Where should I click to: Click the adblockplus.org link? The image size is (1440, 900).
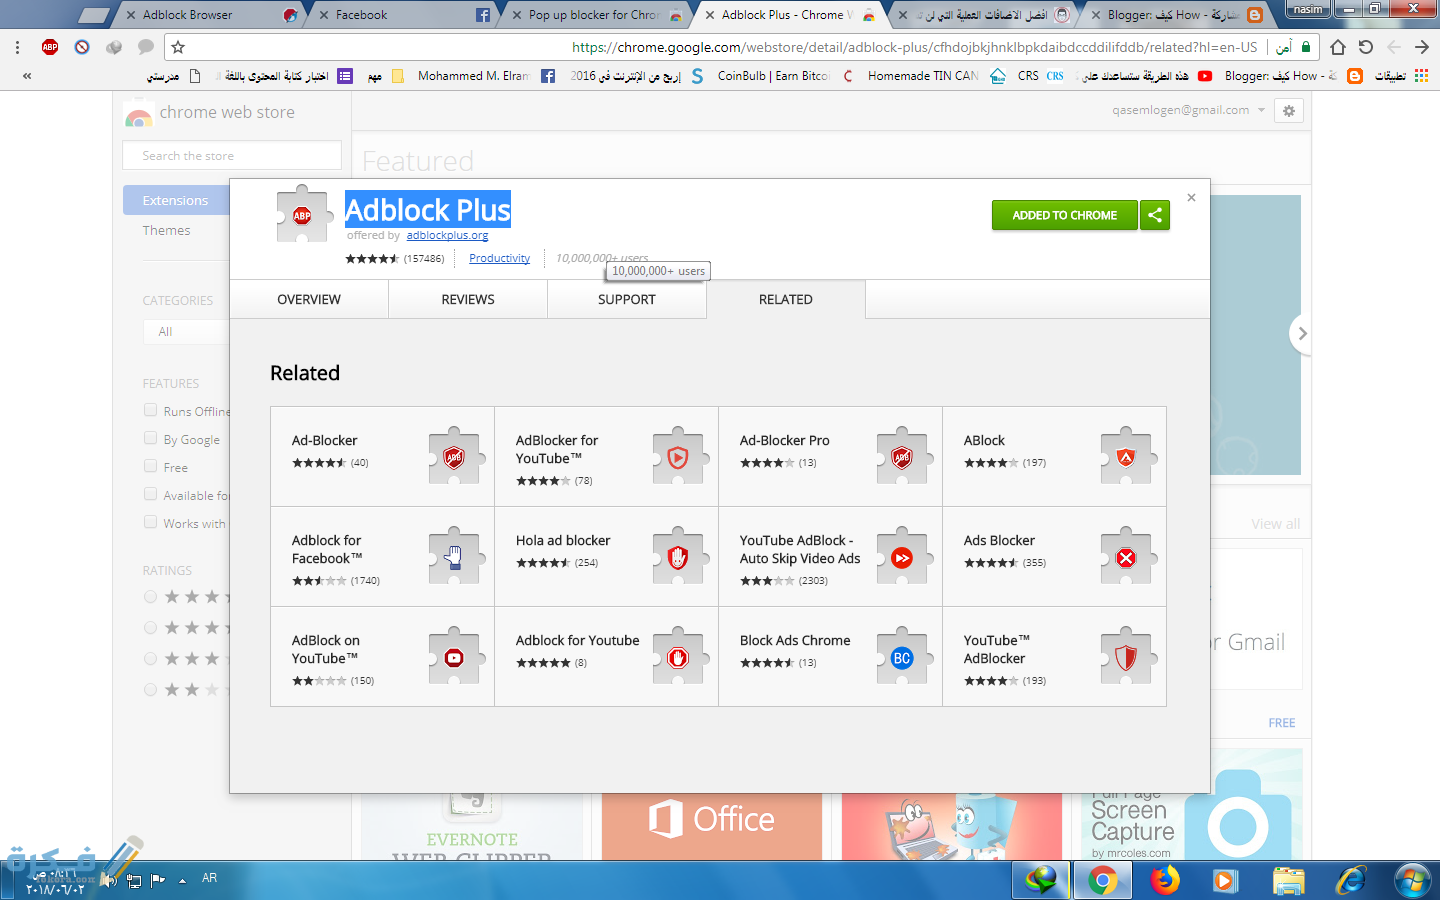point(447,236)
